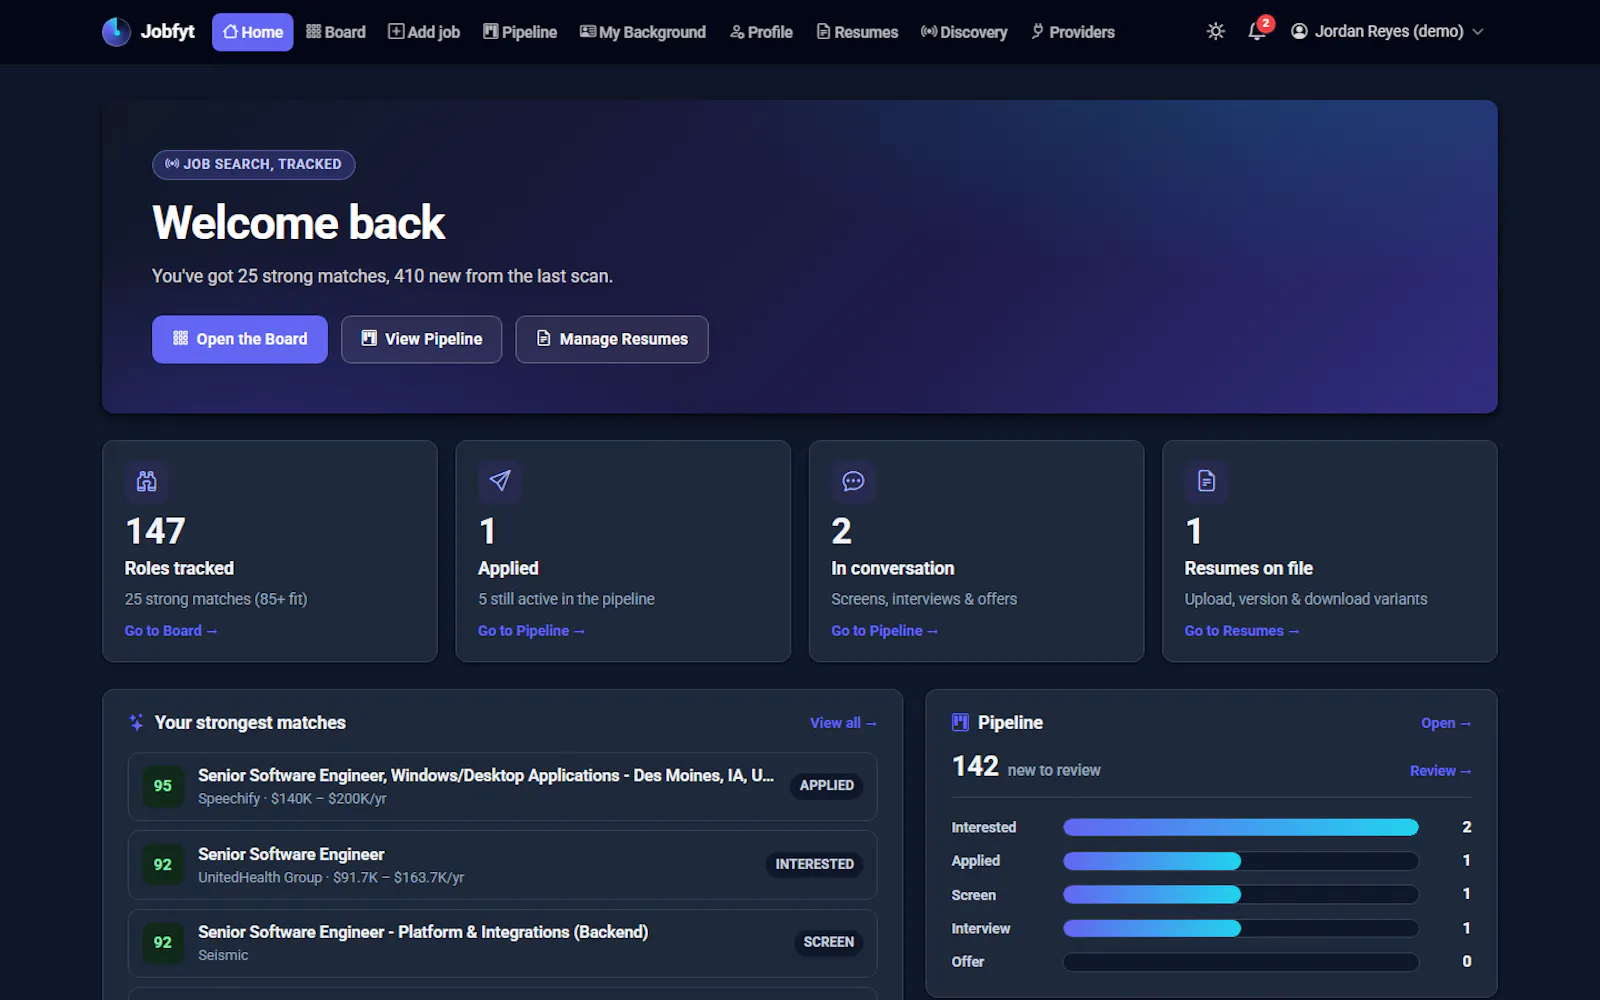
Task: Click the JOB SEARCH, TRACKED badge
Action: [253, 164]
